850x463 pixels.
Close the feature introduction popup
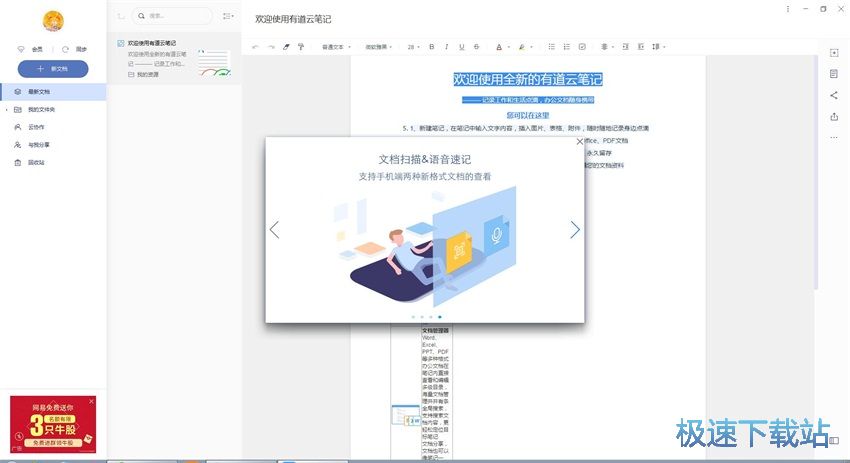[579, 142]
